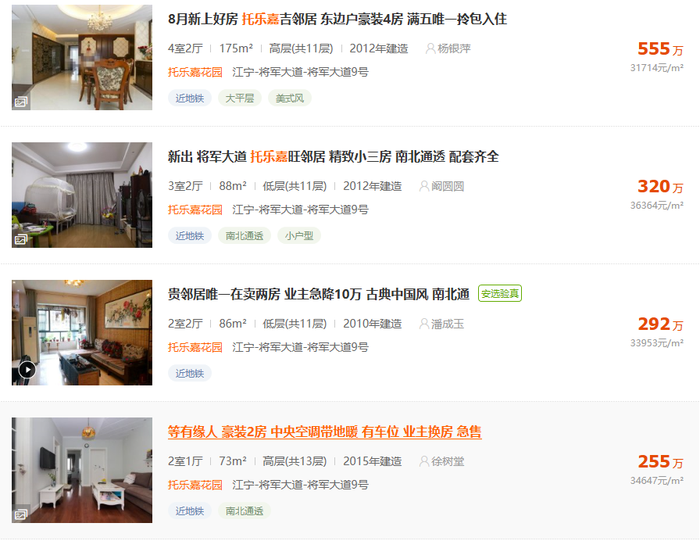Screen dimensions: 700x541
Task: Open the dining room thumbnail of first listing
Action: [82, 58]
